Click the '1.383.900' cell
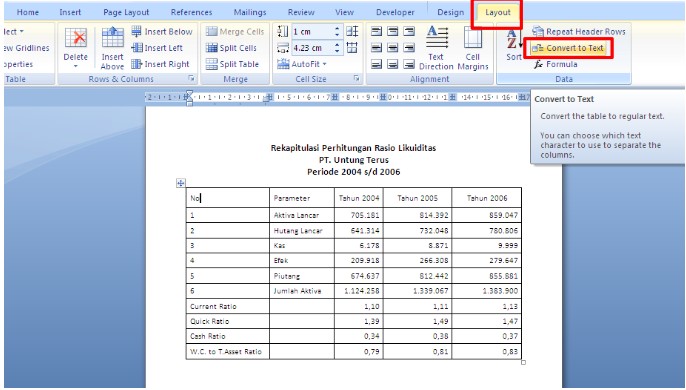The height and width of the screenshot is (390, 686). point(486,291)
